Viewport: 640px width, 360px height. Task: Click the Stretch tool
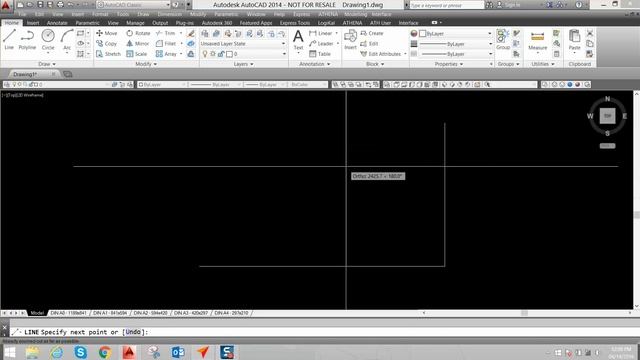click(x=108, y=54)
